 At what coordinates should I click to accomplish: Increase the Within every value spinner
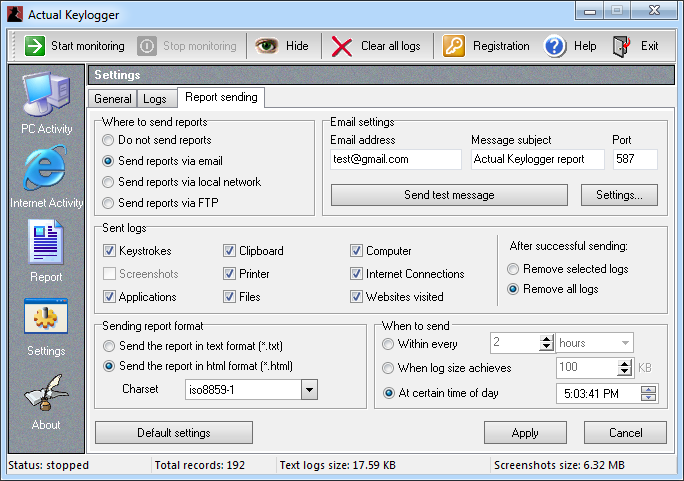click(x=546, y=339)
